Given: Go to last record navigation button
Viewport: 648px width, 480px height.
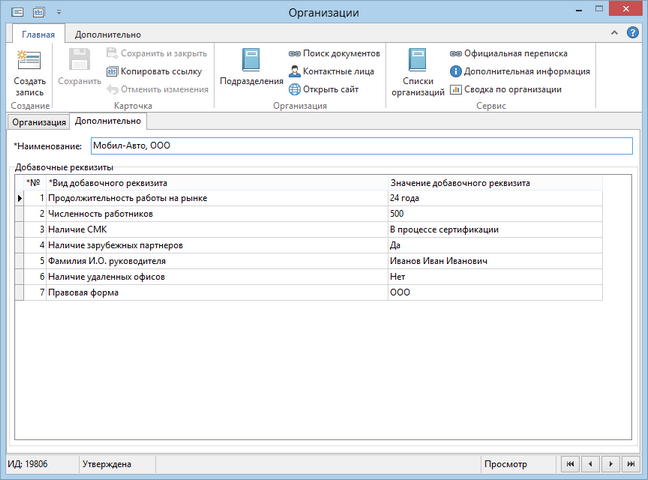Looking at the screenshot, I should pyautogui.click(x=631, y=464).
